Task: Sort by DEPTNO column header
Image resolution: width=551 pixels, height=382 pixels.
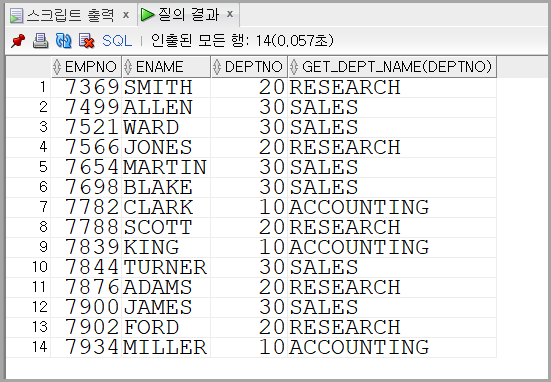Action: (249, 67)
